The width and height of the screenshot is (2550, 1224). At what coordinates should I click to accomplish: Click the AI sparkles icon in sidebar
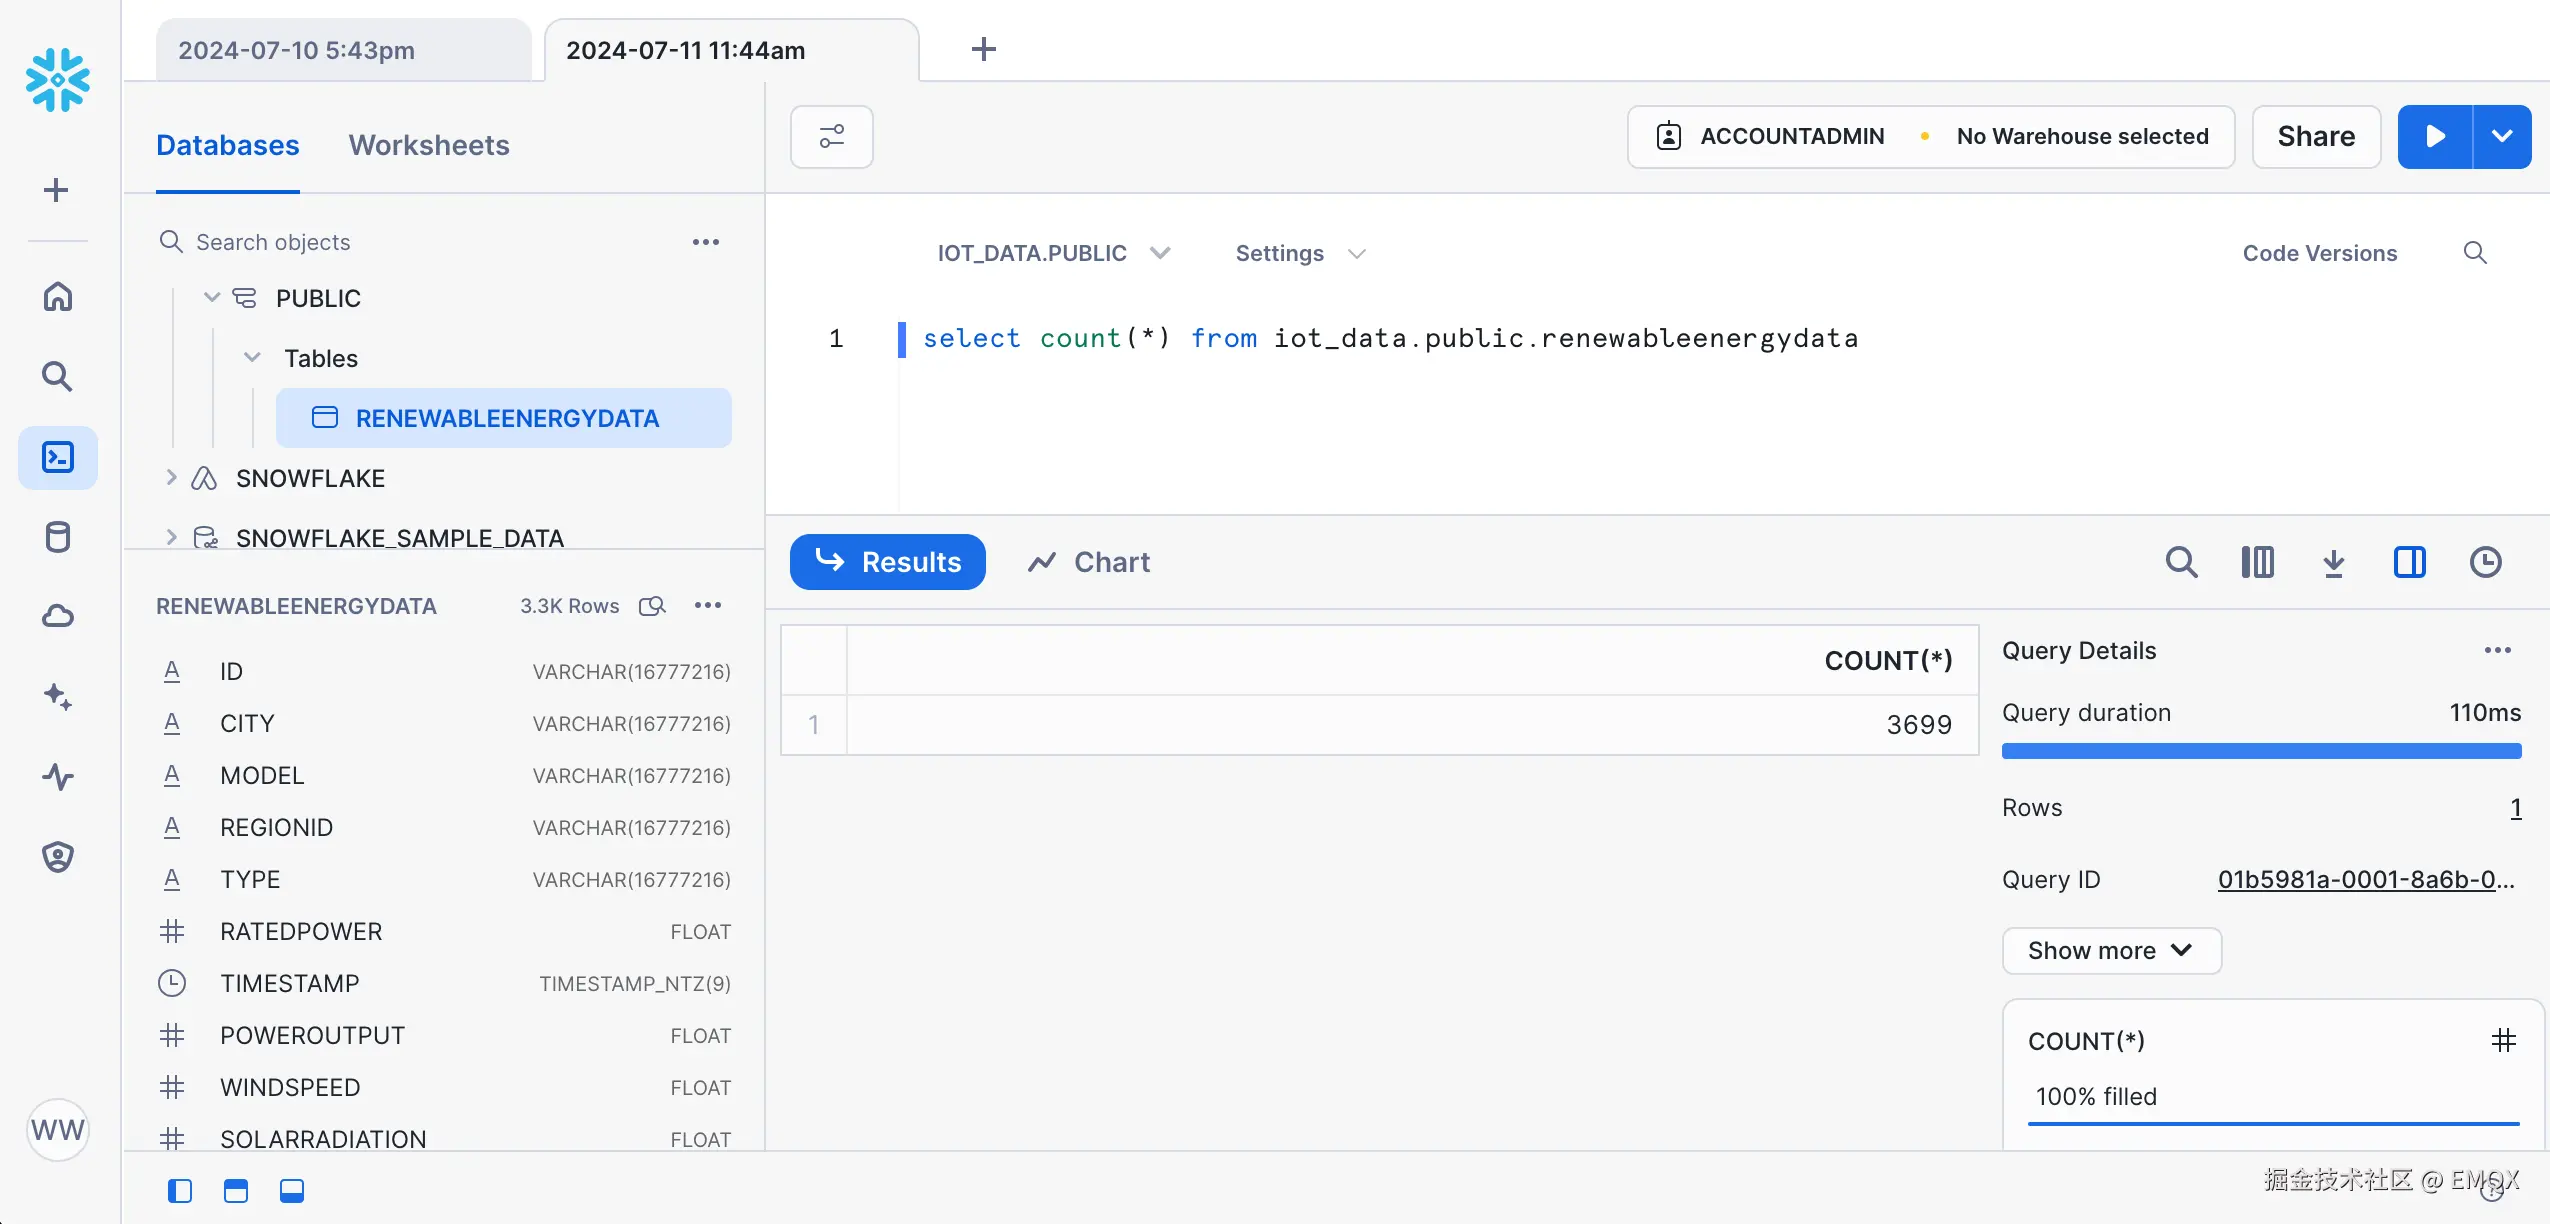tap(57, 697)
